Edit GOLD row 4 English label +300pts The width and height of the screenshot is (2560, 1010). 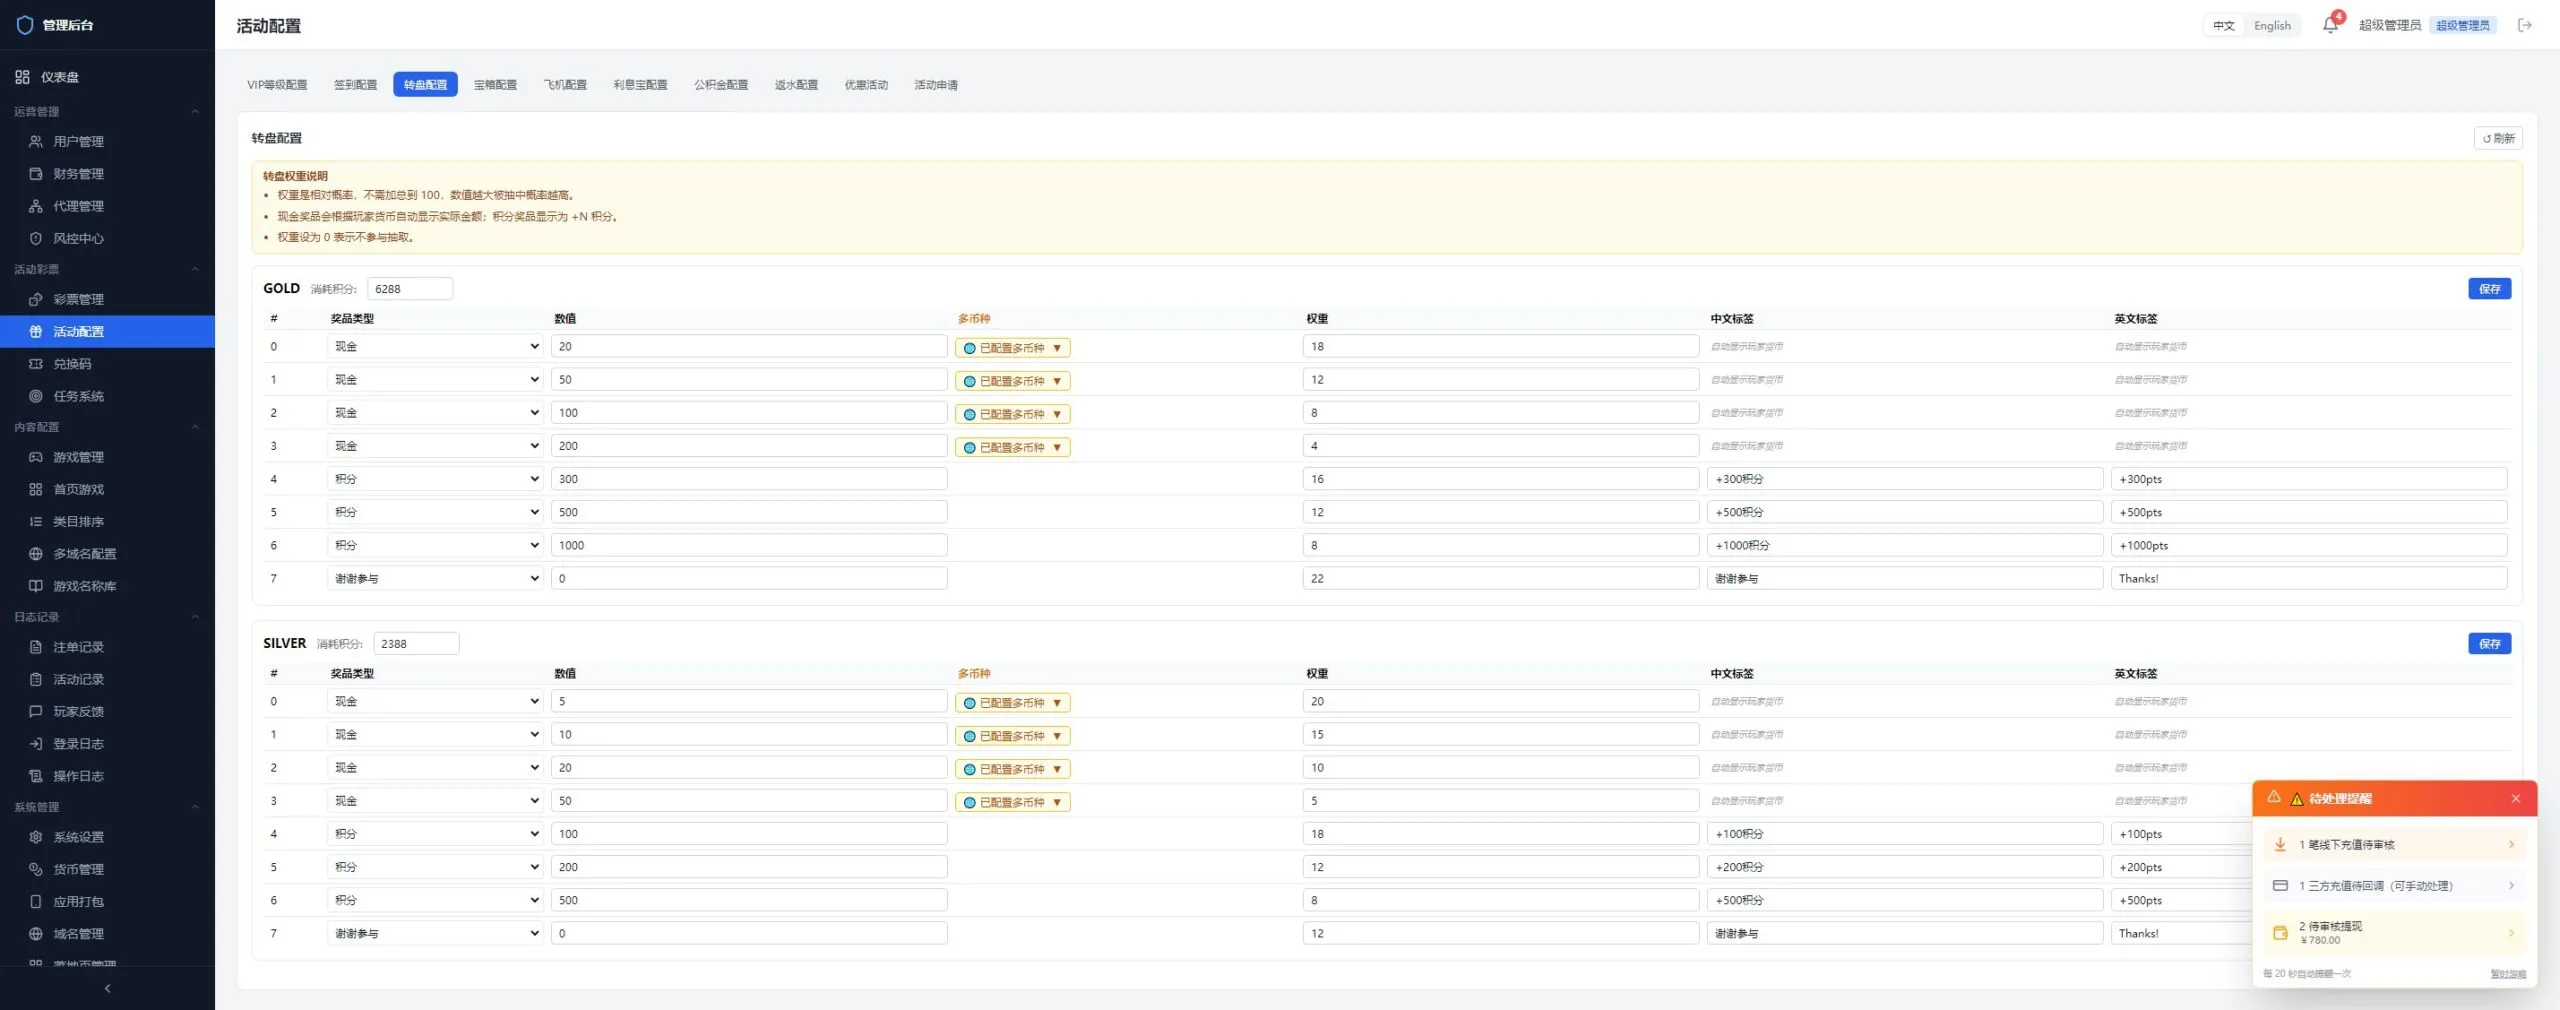pos(2309,479)
